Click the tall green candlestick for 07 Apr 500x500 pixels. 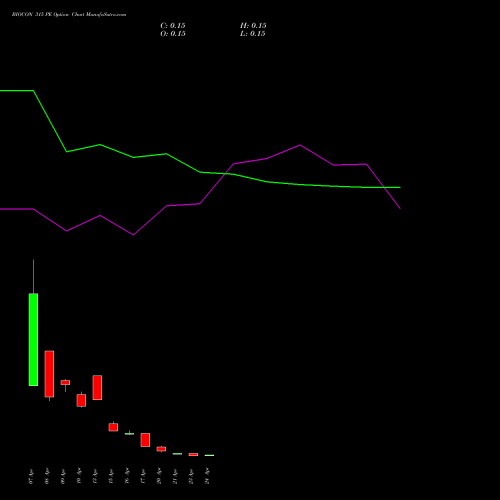(x=33, y=339)
